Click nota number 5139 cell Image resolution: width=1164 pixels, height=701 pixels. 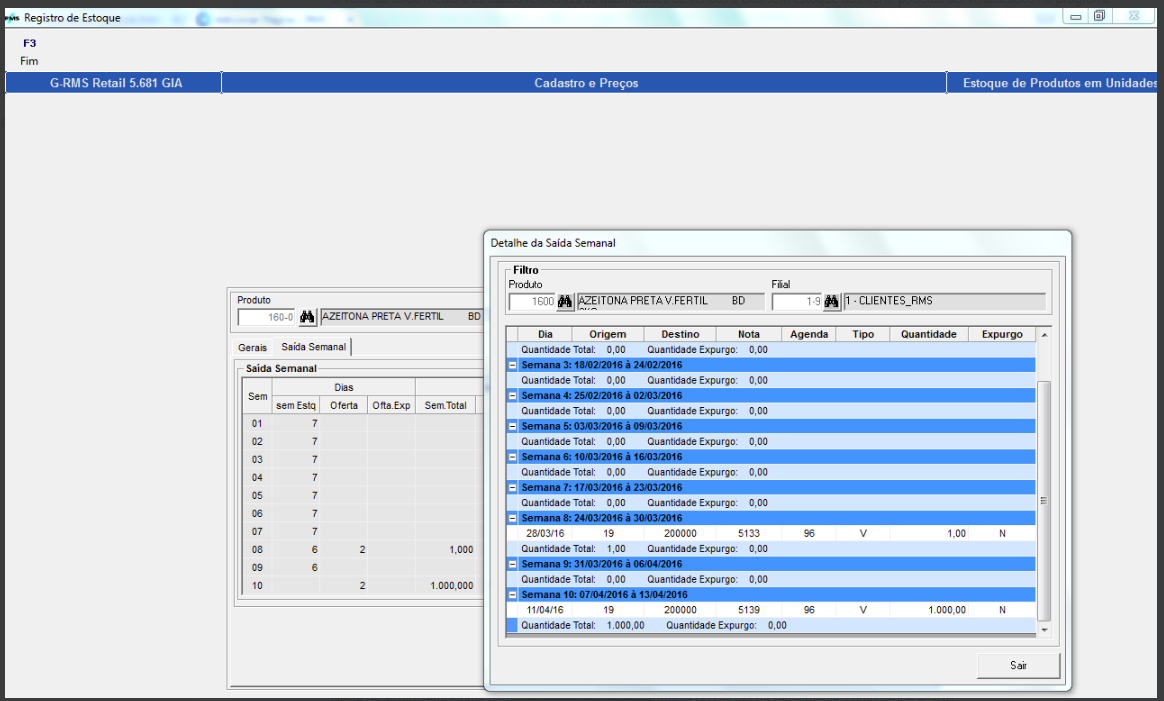point(748,610)
